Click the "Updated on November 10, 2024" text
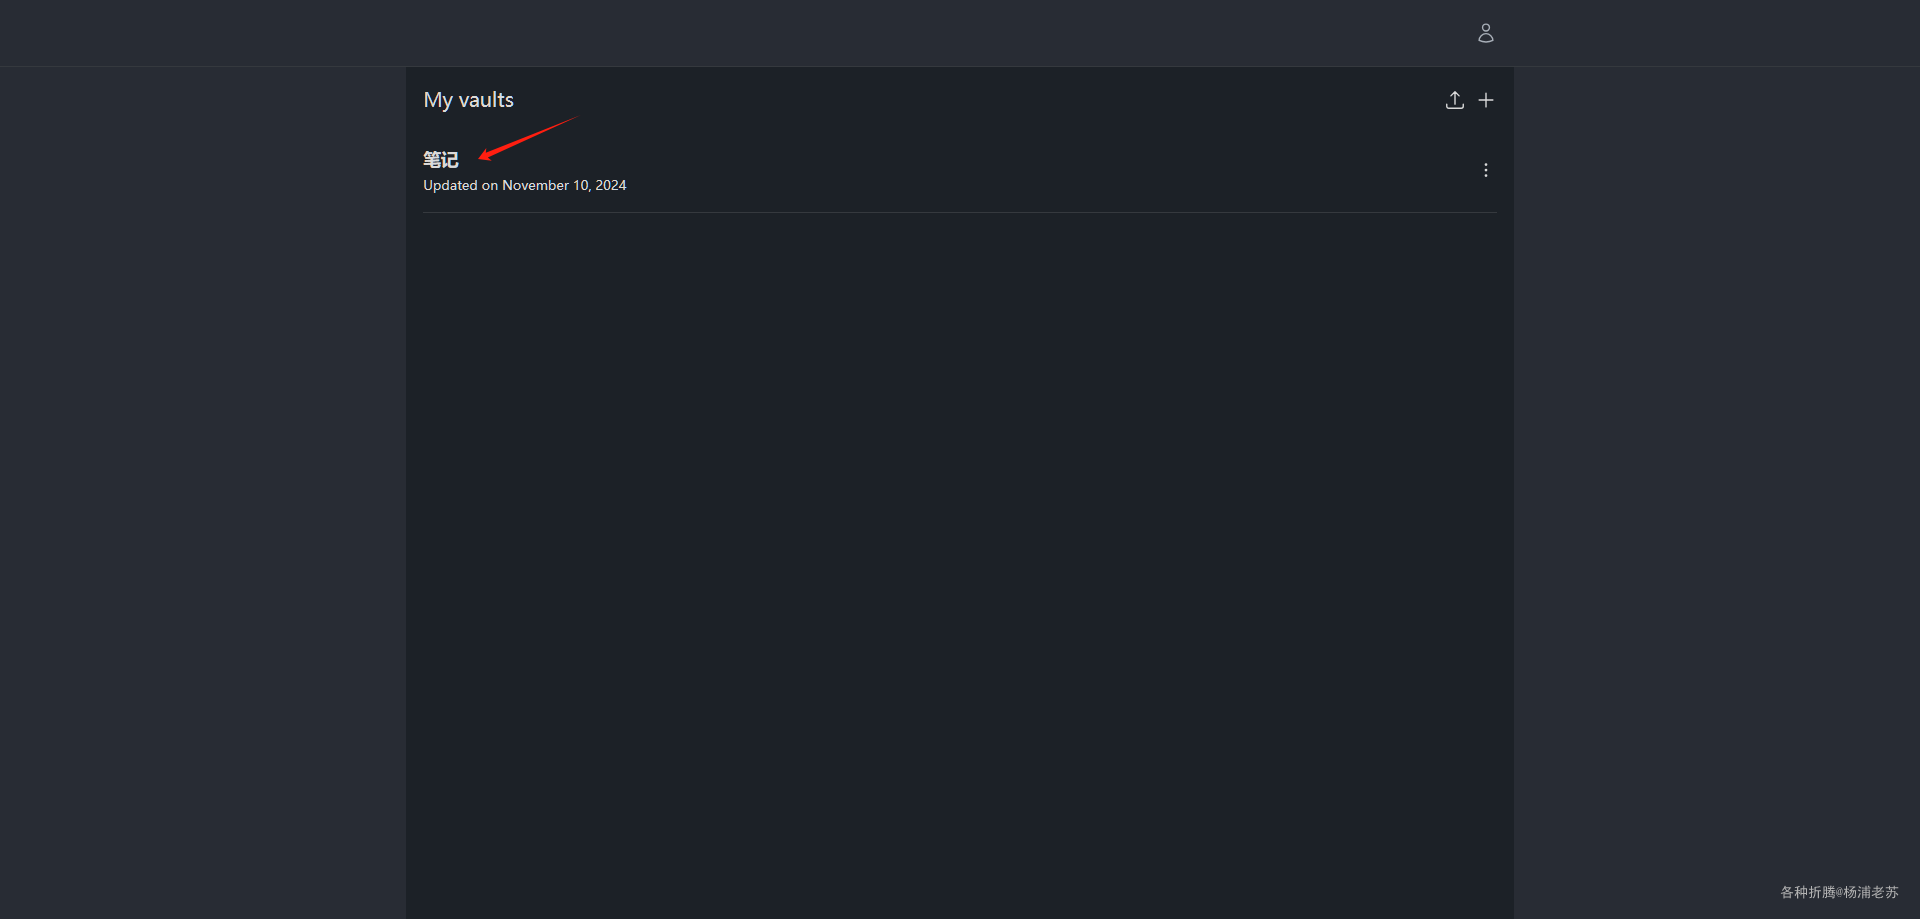 (524, 185)
